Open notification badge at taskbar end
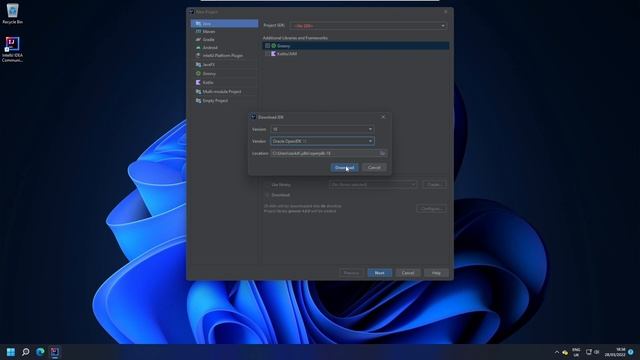 631,352
